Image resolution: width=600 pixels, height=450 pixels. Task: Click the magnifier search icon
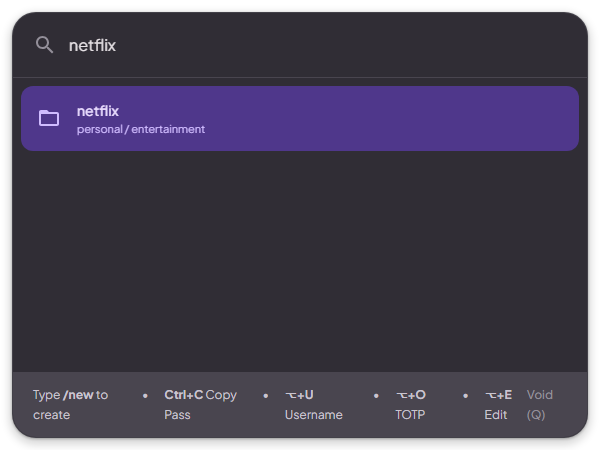click(44, 45)
